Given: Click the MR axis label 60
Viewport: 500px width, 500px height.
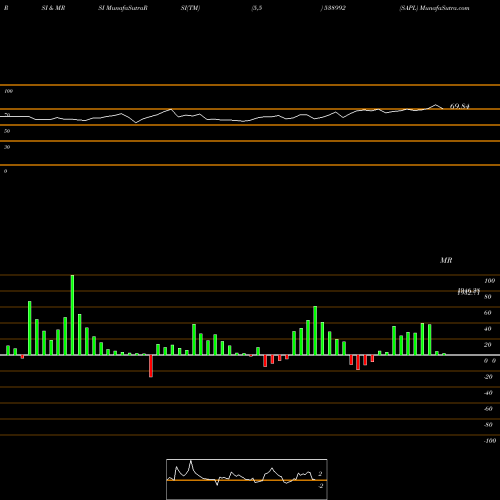Looking at the screenshot, I should [x=488, y=313].
